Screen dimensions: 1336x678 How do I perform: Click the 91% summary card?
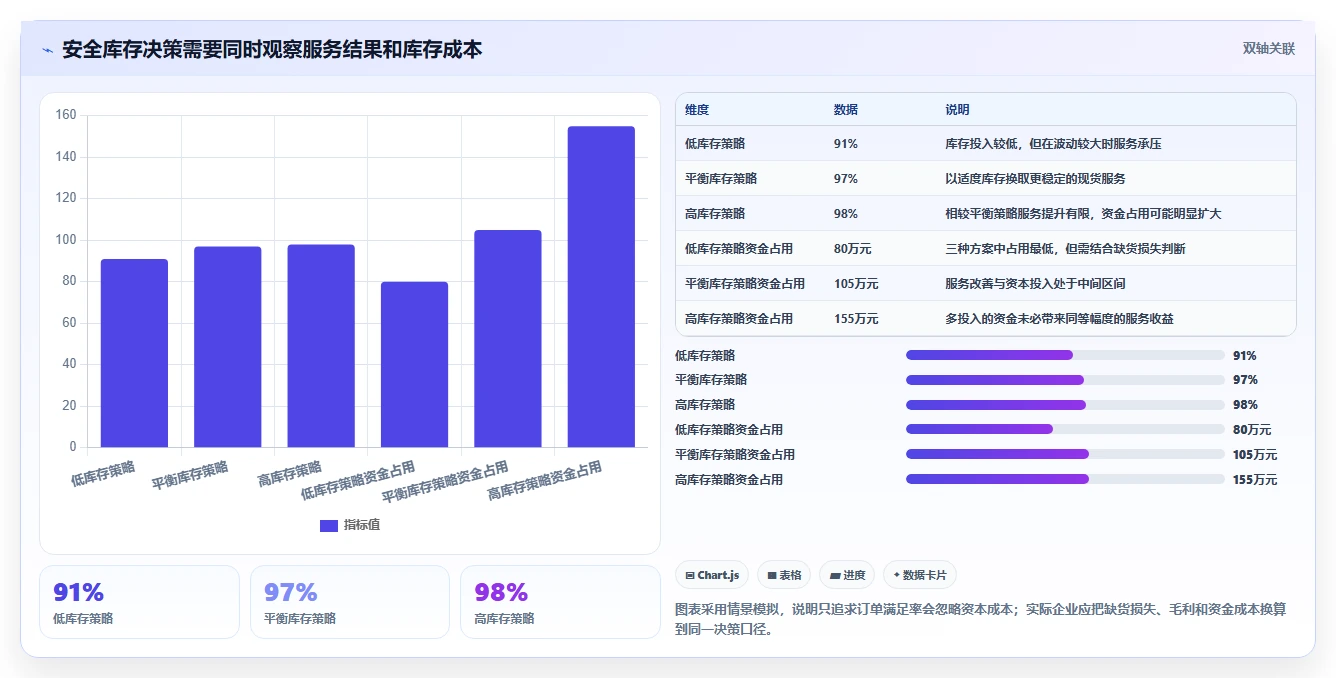139,602
